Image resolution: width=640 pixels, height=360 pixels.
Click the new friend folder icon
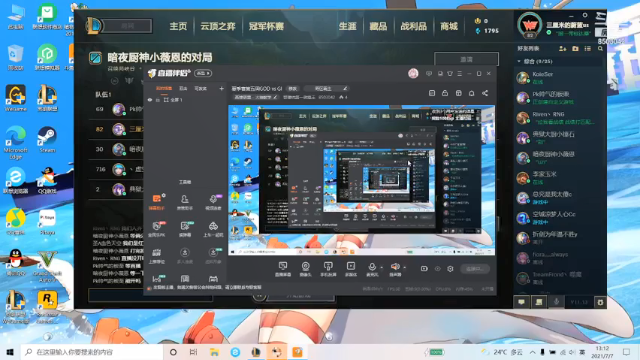(575, 49)
